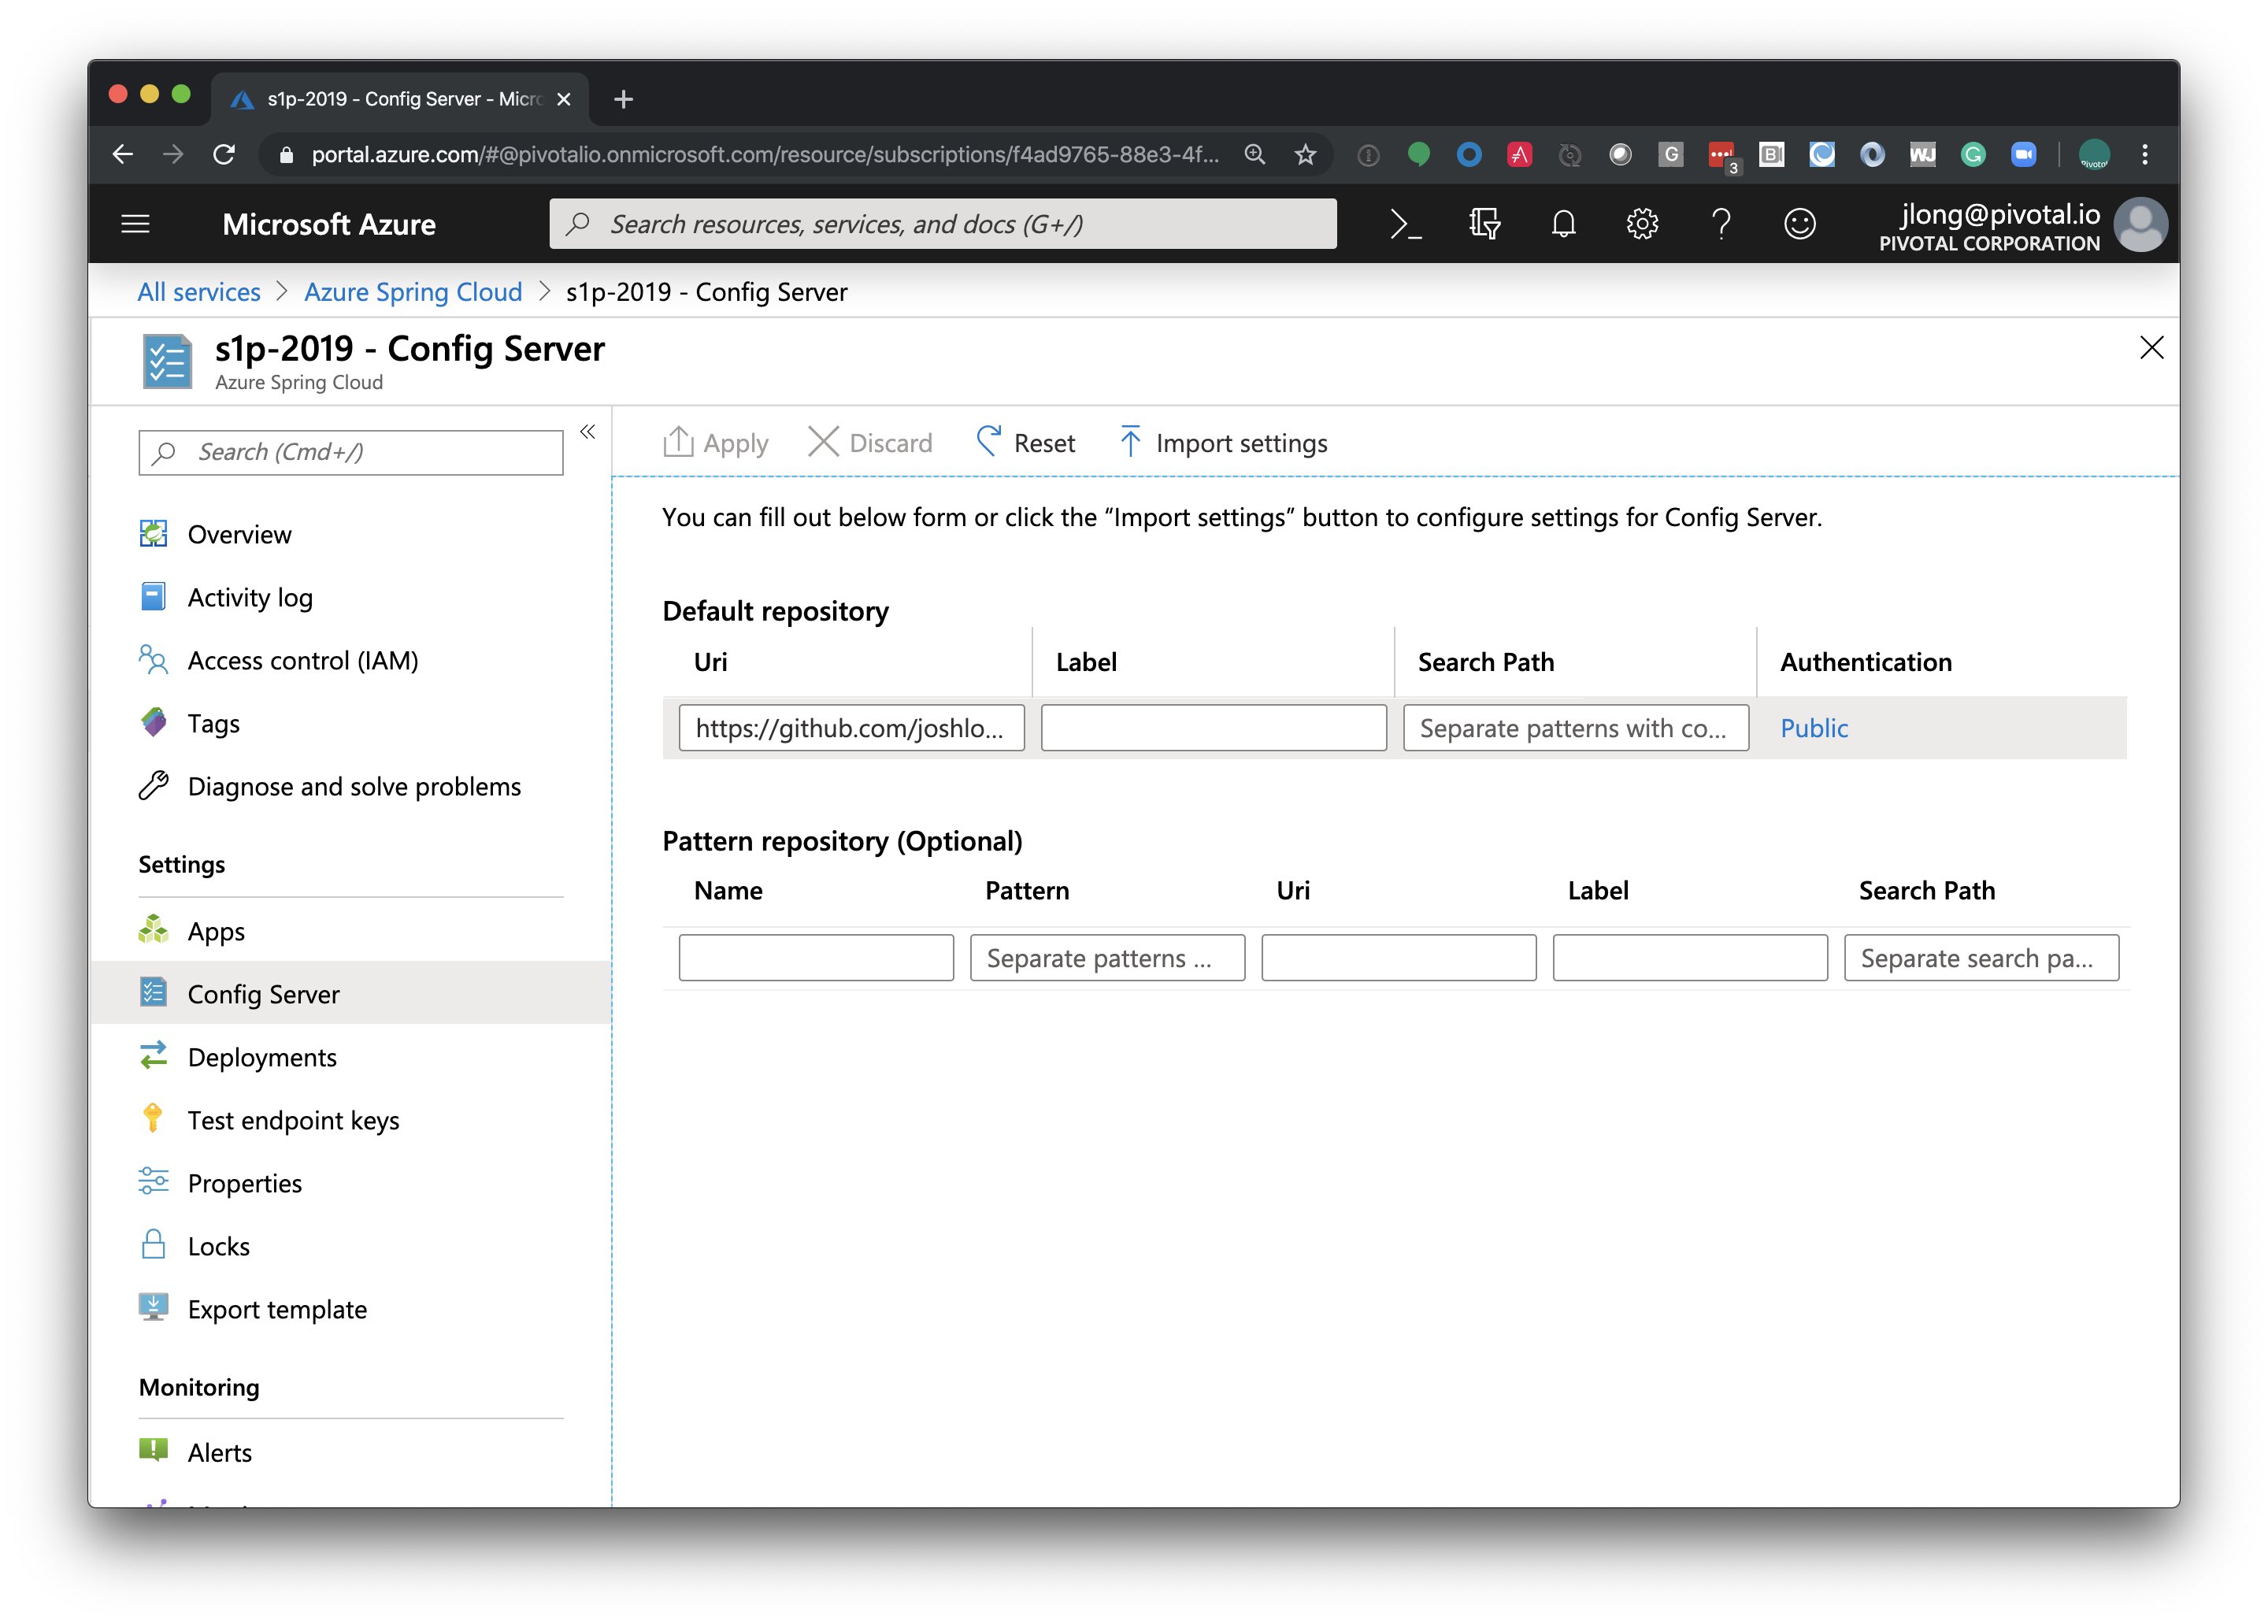Reload the page
The height and width of the screenshot is (1624, 2268).
click(224, 154)
